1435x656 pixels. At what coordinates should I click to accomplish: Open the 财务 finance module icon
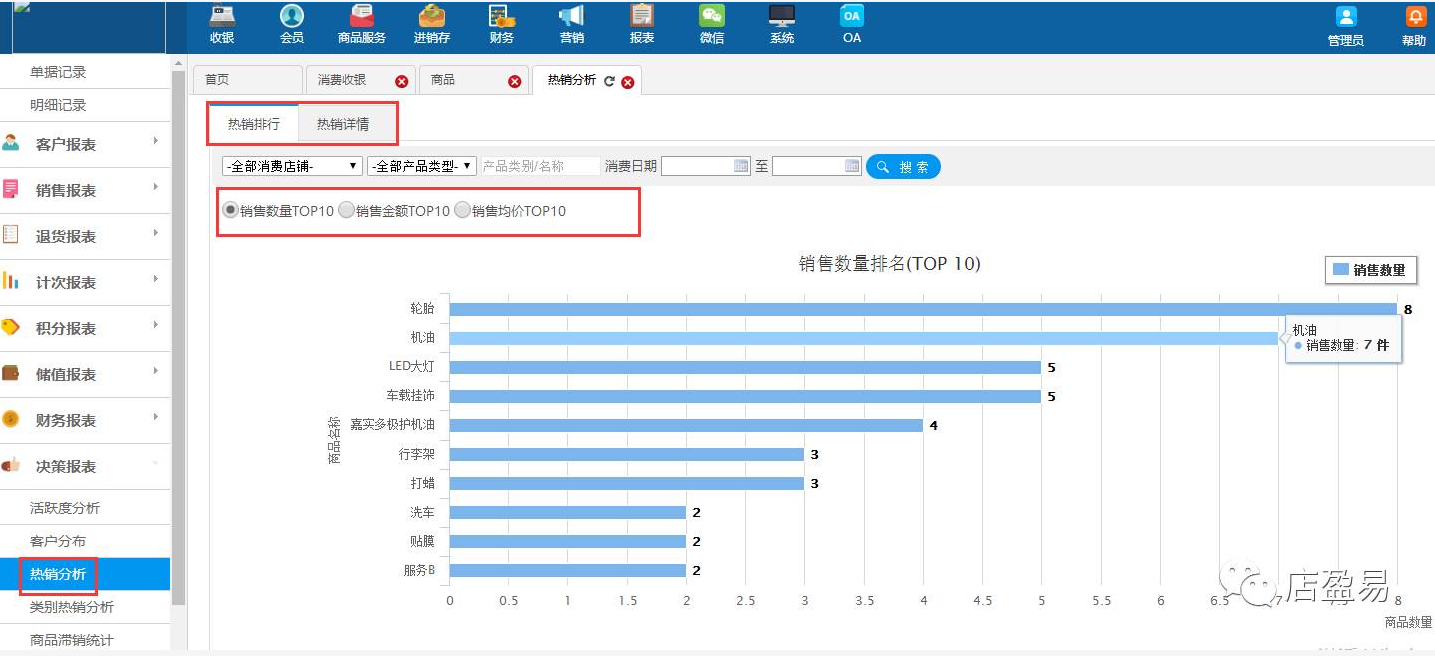click(x=502, y=17)
